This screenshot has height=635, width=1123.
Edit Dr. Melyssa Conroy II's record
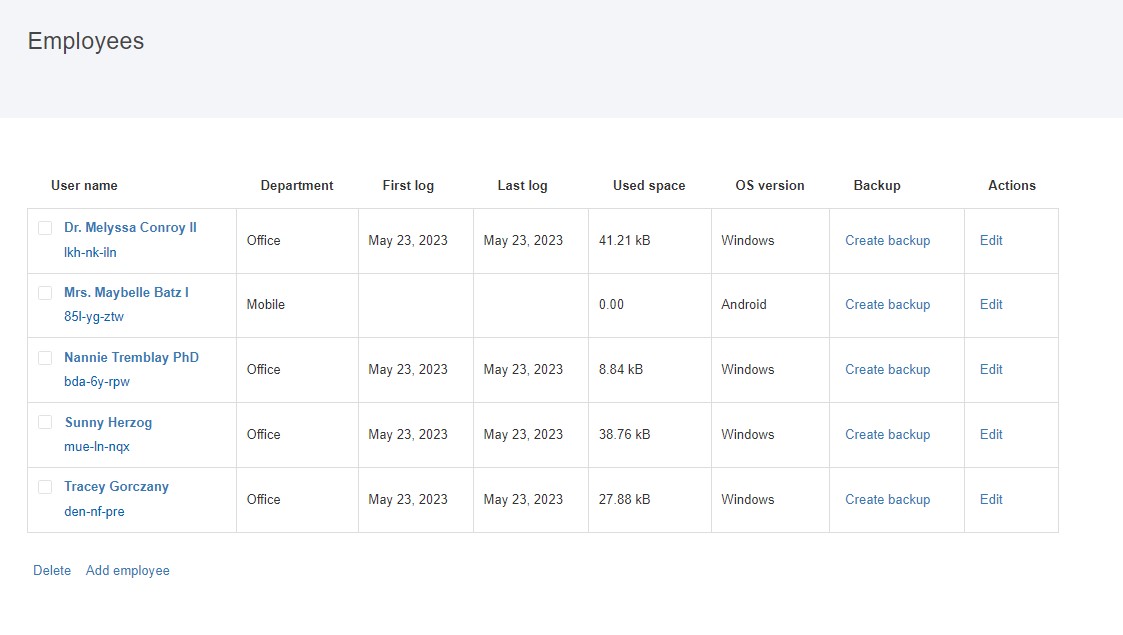991,241
